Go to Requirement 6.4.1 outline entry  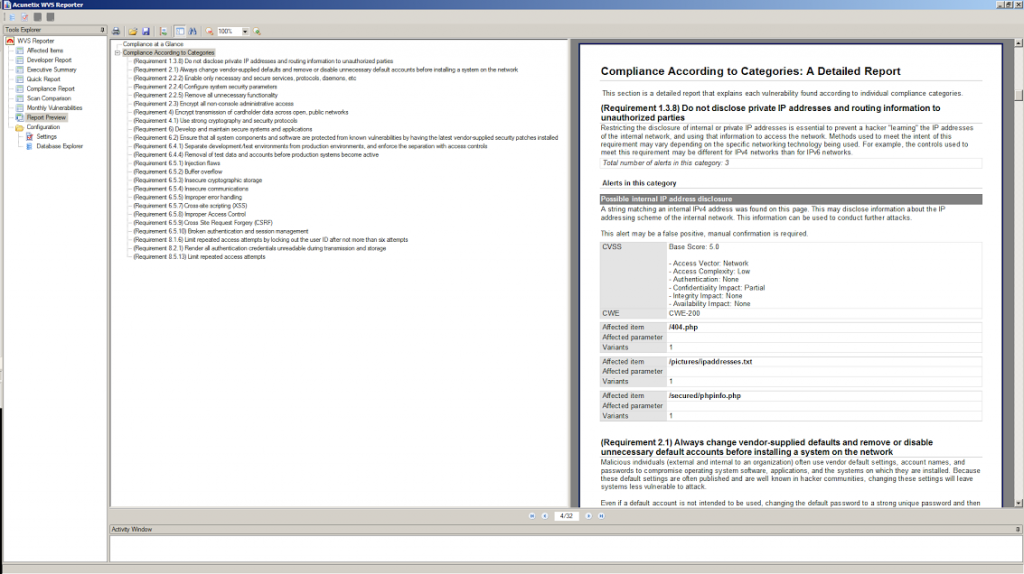click(310, 146)
